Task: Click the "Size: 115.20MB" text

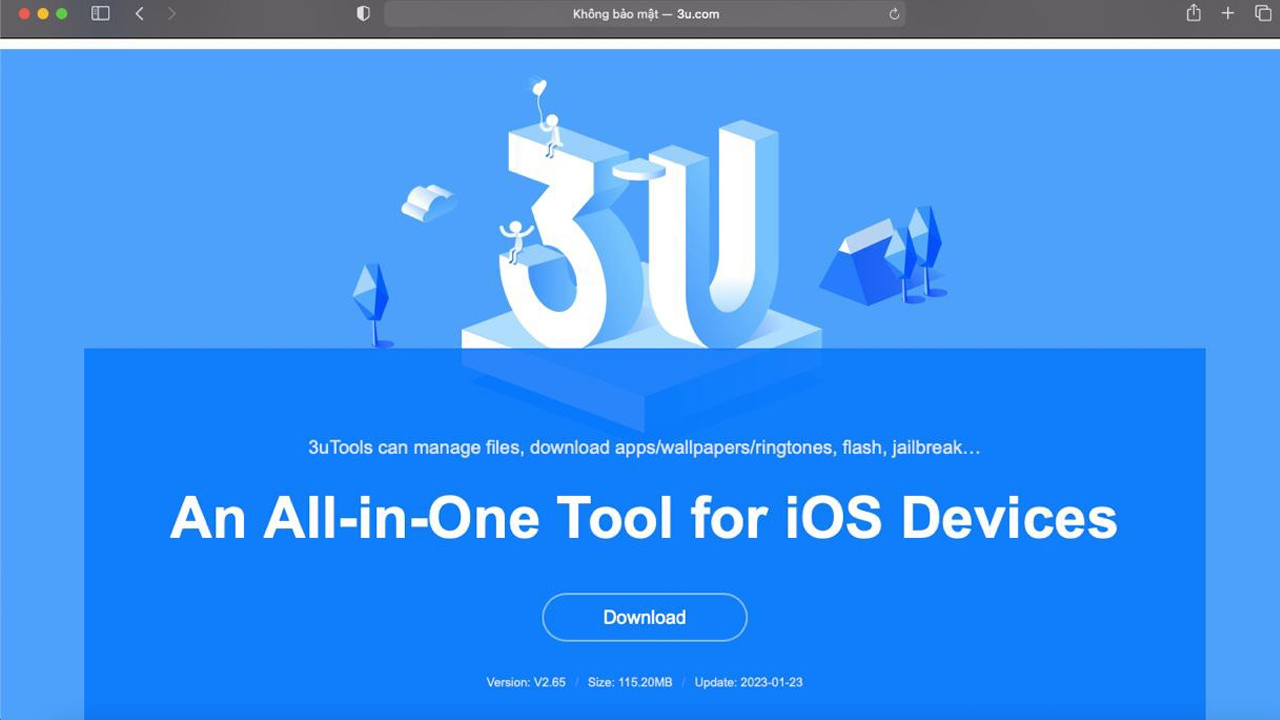Action: click(630, 682)
